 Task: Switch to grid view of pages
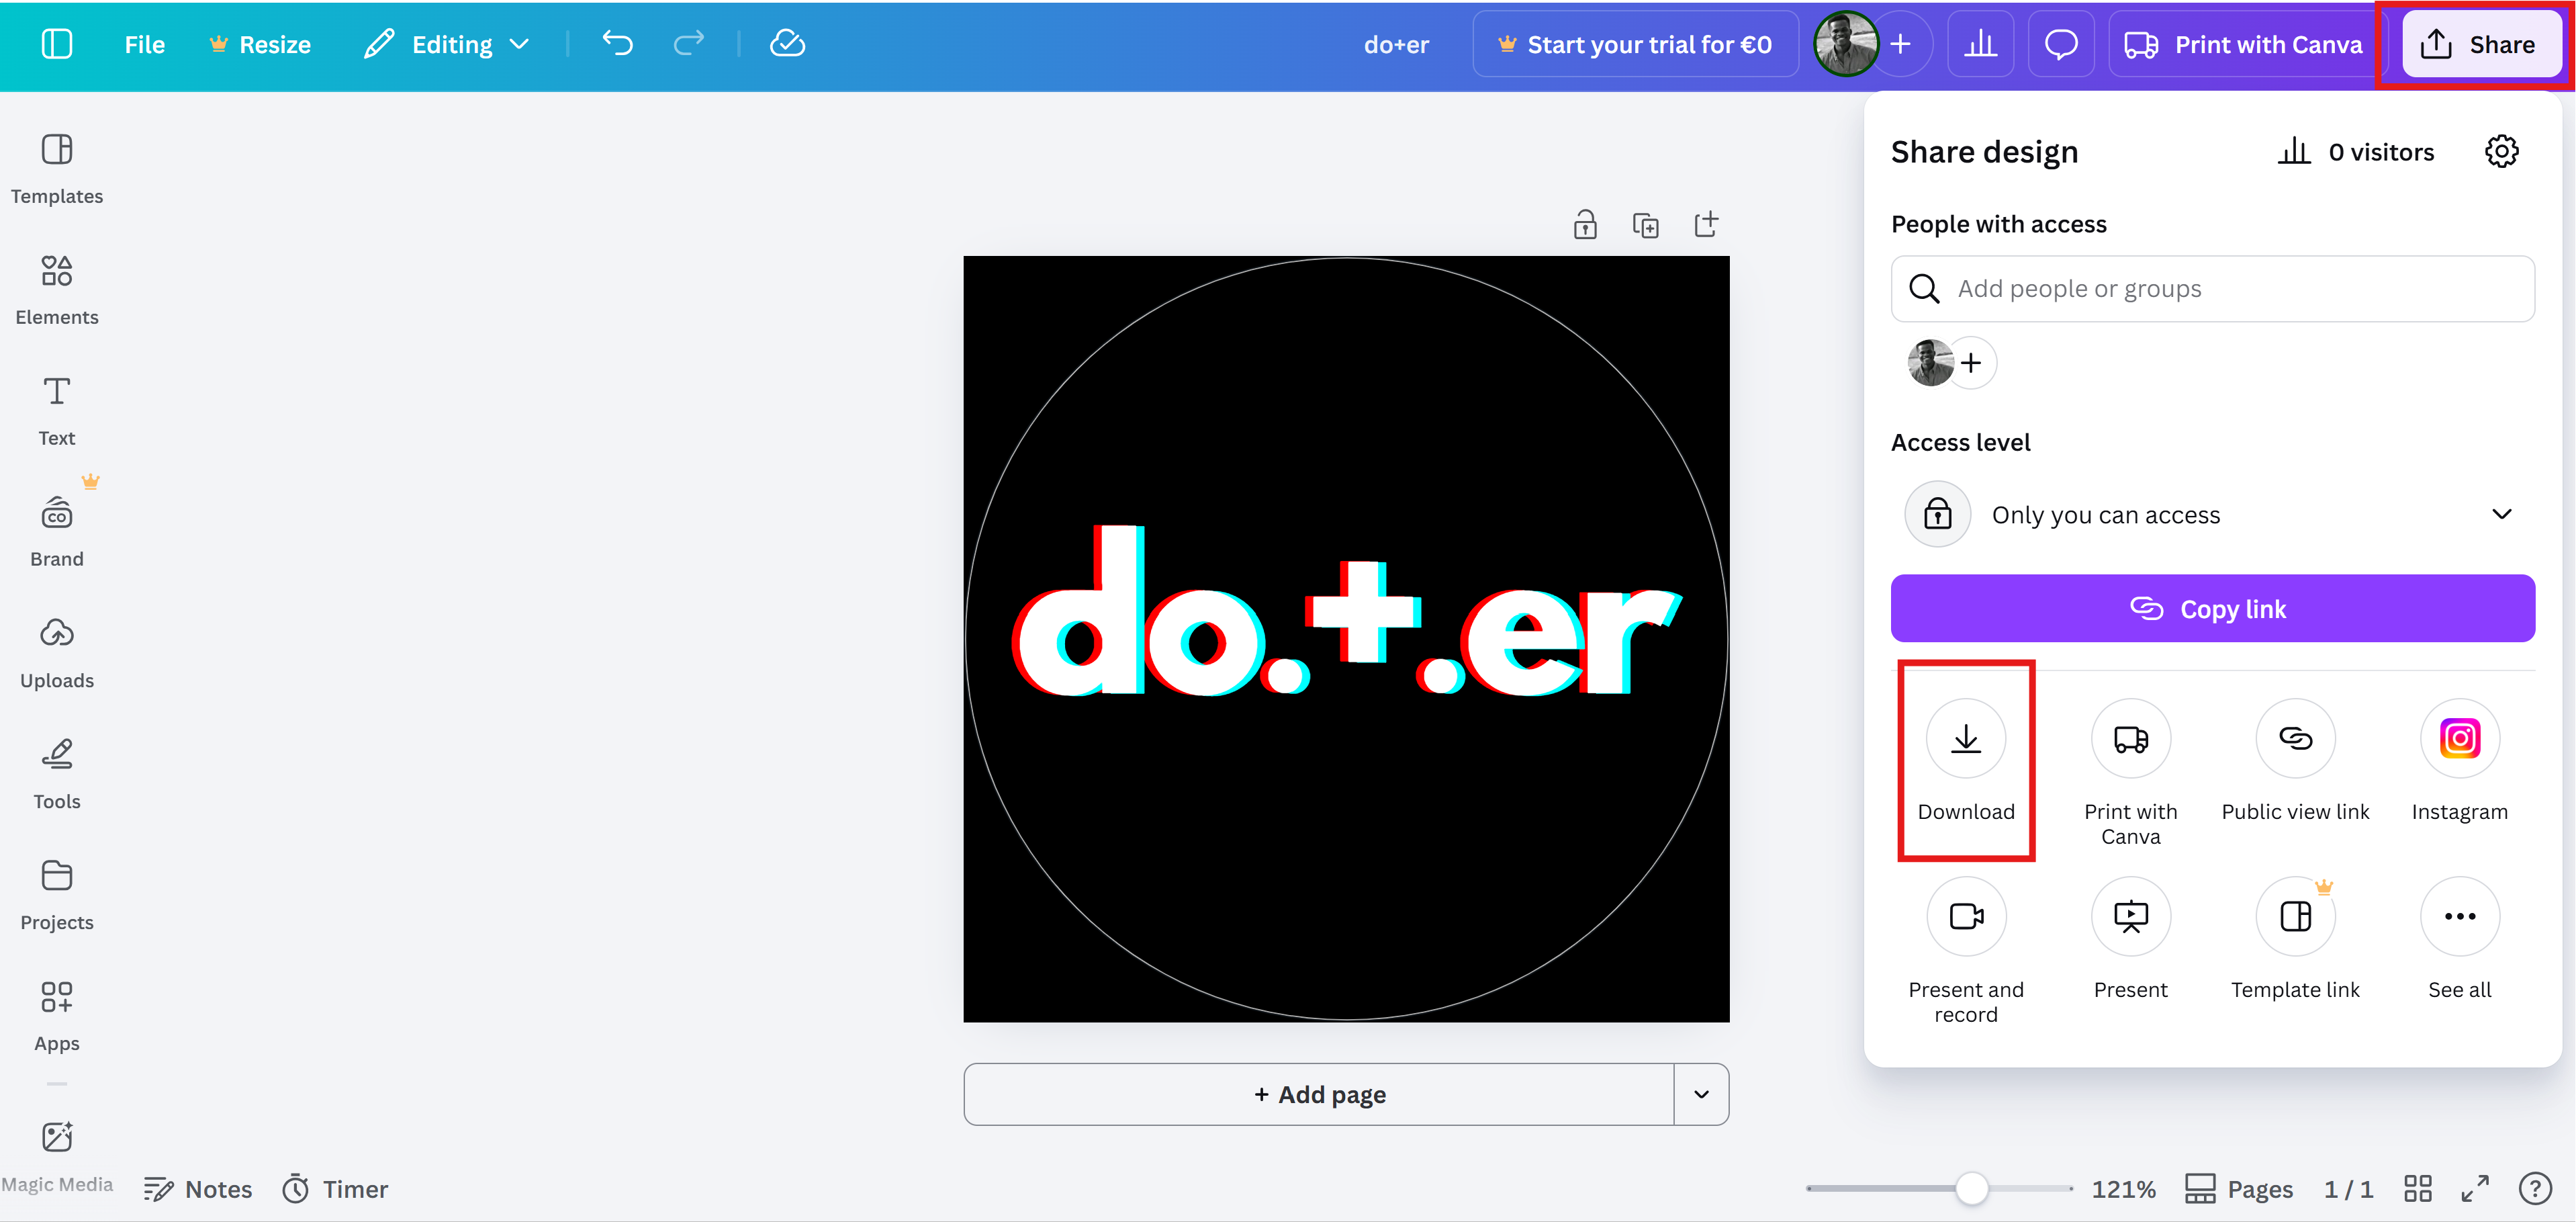pos(2419,1188)
